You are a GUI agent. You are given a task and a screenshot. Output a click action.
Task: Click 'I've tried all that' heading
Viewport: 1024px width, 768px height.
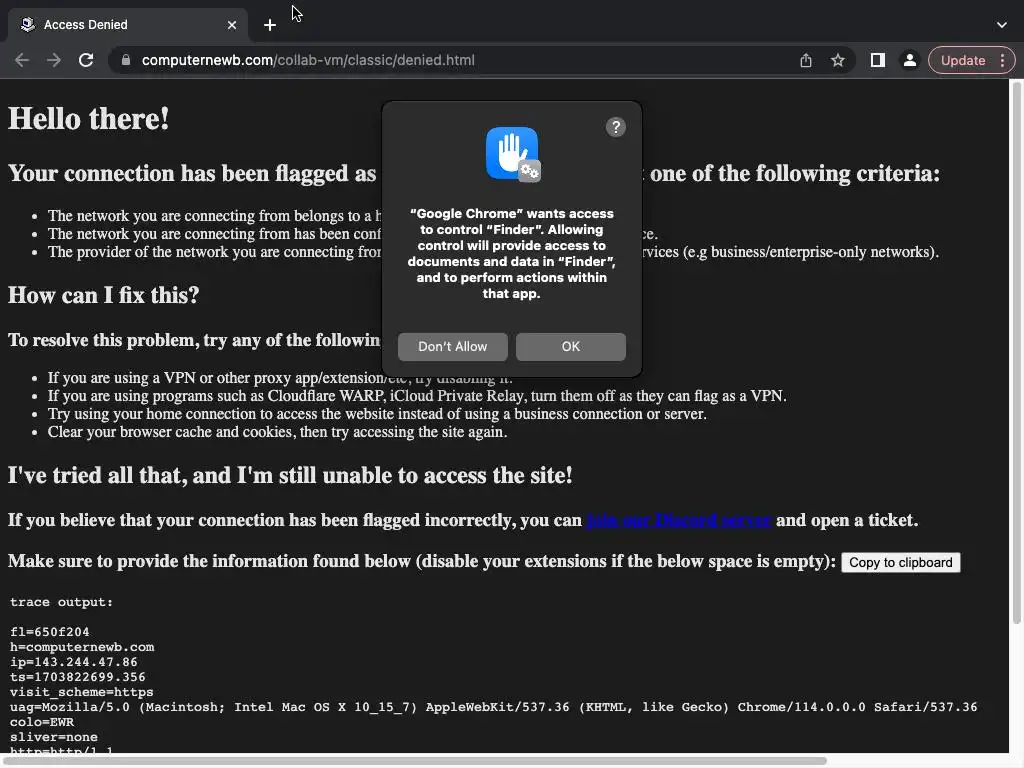290,475
